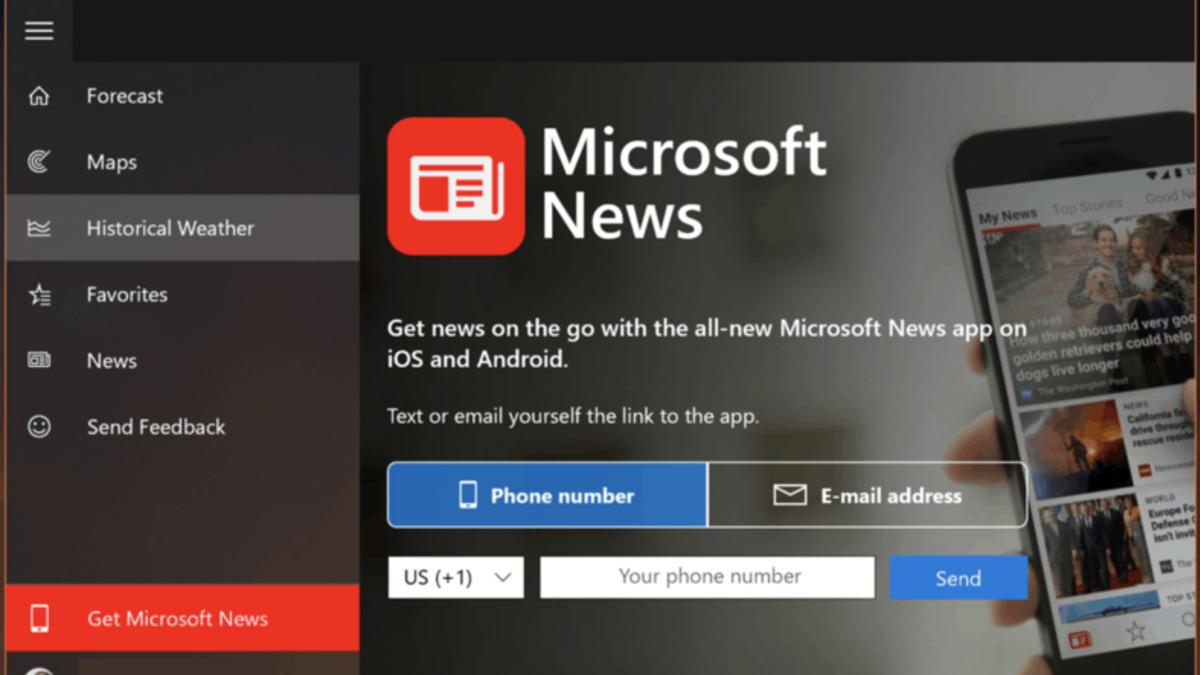Click the red Microsoft News app logo
The width and height of the screenshot is (1200, 675).
click(455, 185)
